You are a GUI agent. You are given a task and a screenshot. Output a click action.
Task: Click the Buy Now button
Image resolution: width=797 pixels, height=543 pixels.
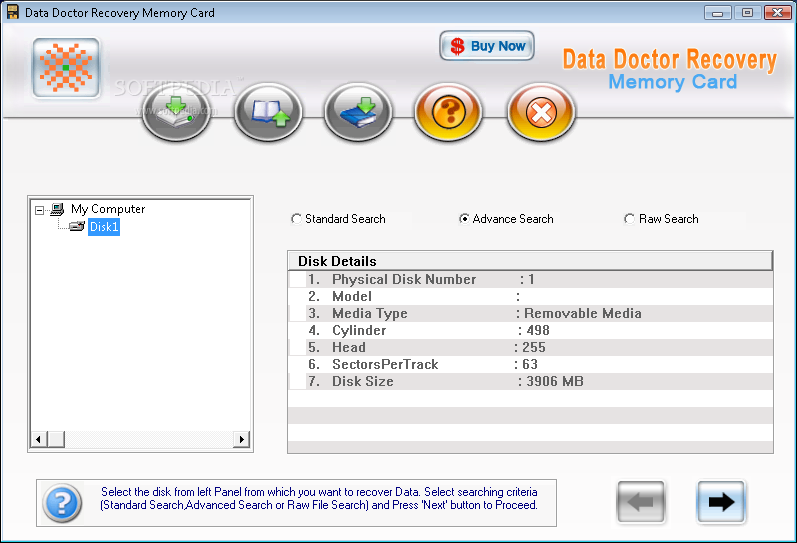tap(487, 46)
